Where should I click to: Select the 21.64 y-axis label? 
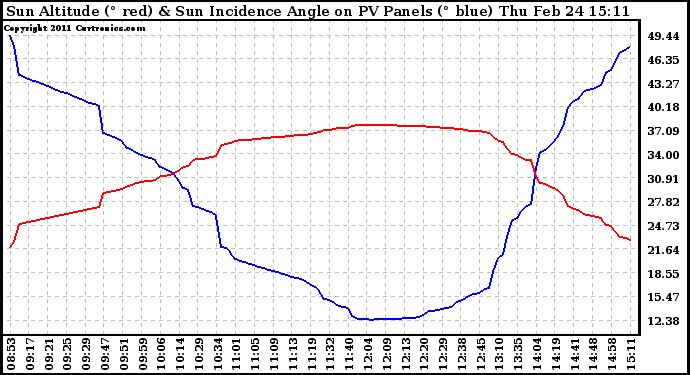point(663,250)
